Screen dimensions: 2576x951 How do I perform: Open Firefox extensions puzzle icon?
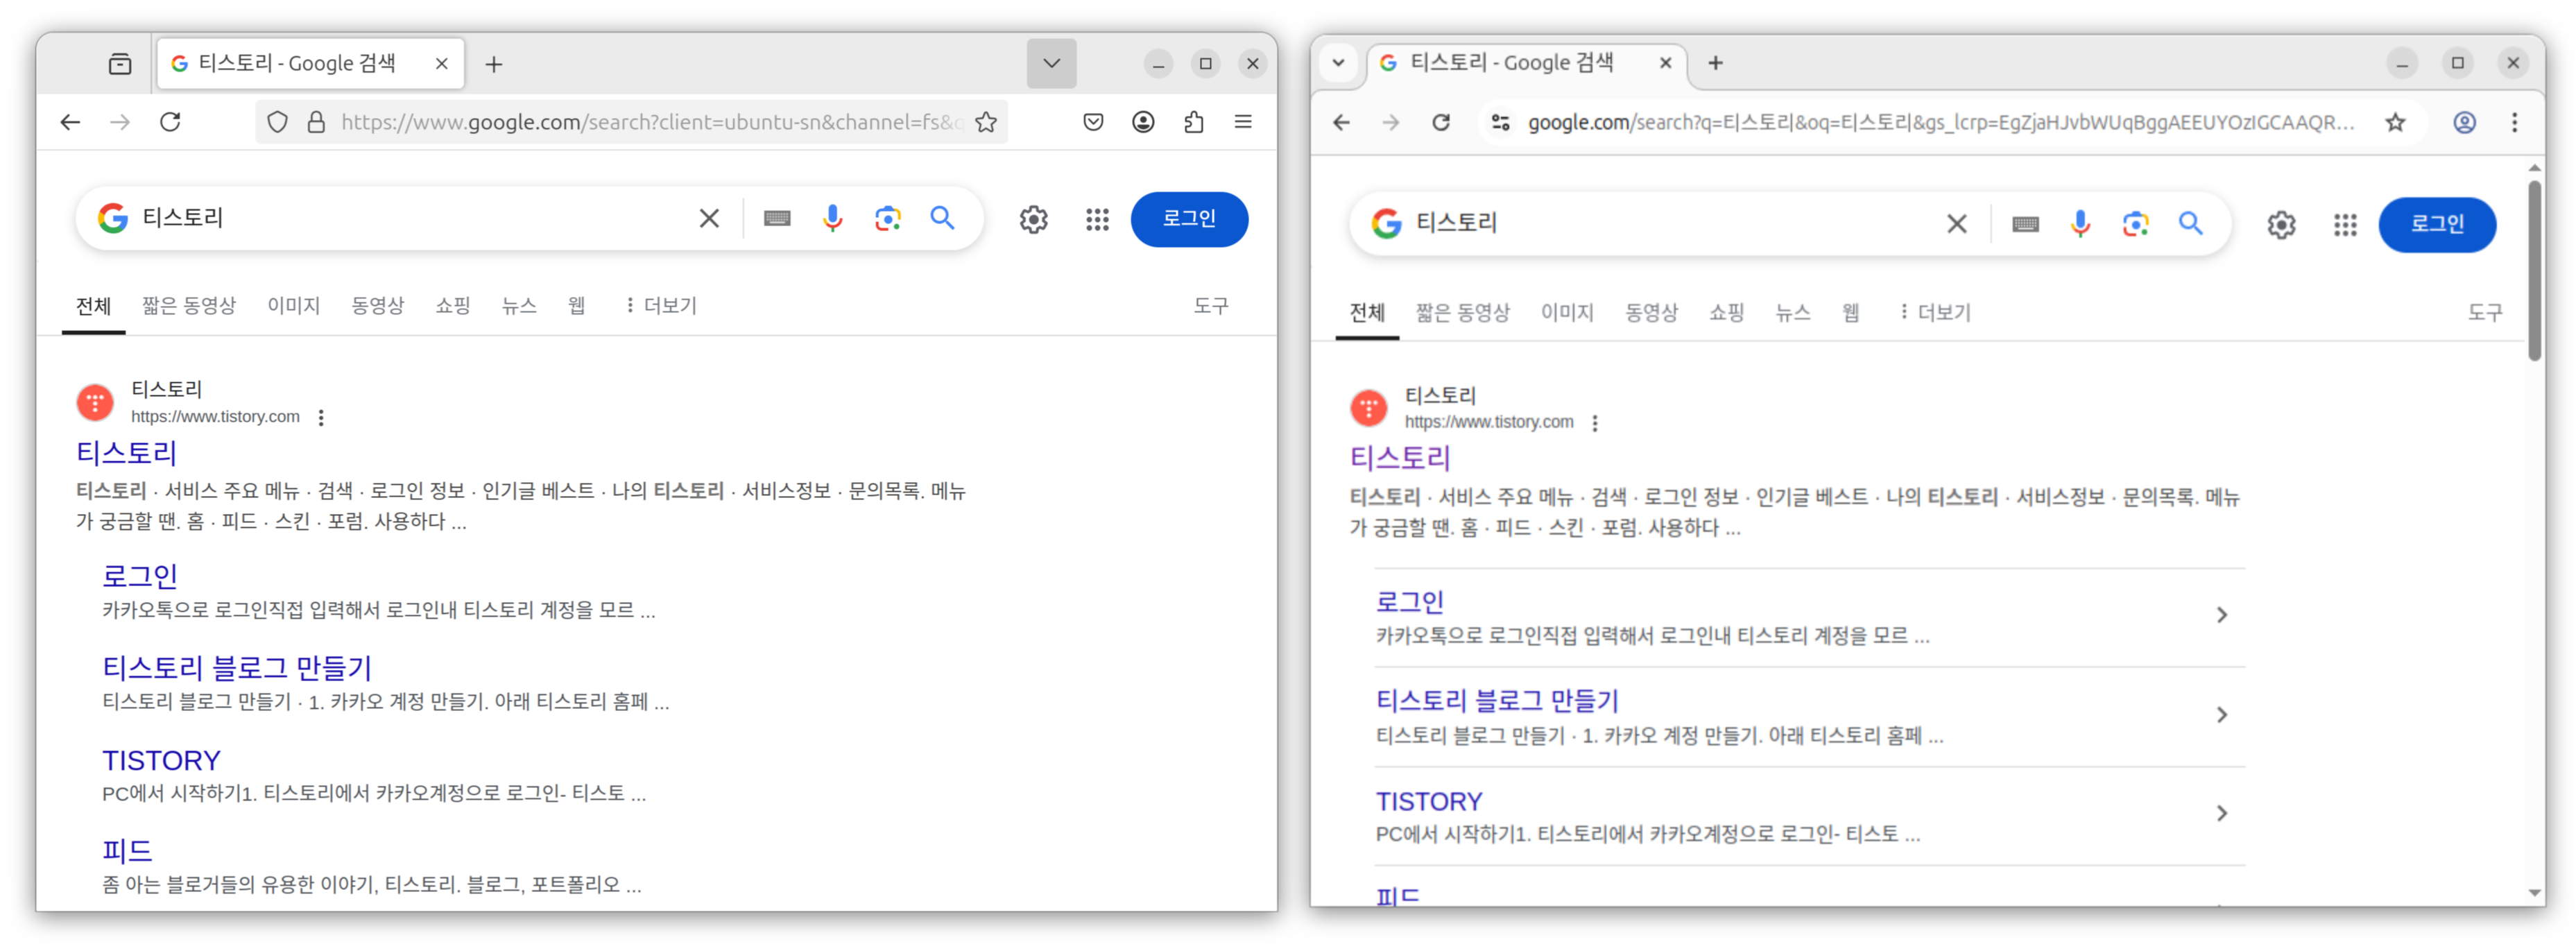(x=1193, y=122)
